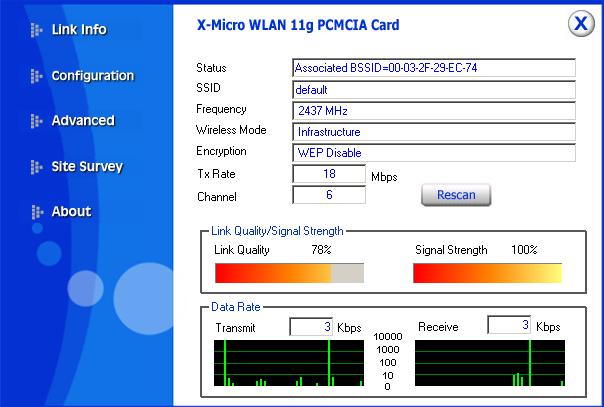This screenshot has width=604, height=407.
Task: Click the Receive data rate graph
Action: pyautogui.click(x=490, y=363)
